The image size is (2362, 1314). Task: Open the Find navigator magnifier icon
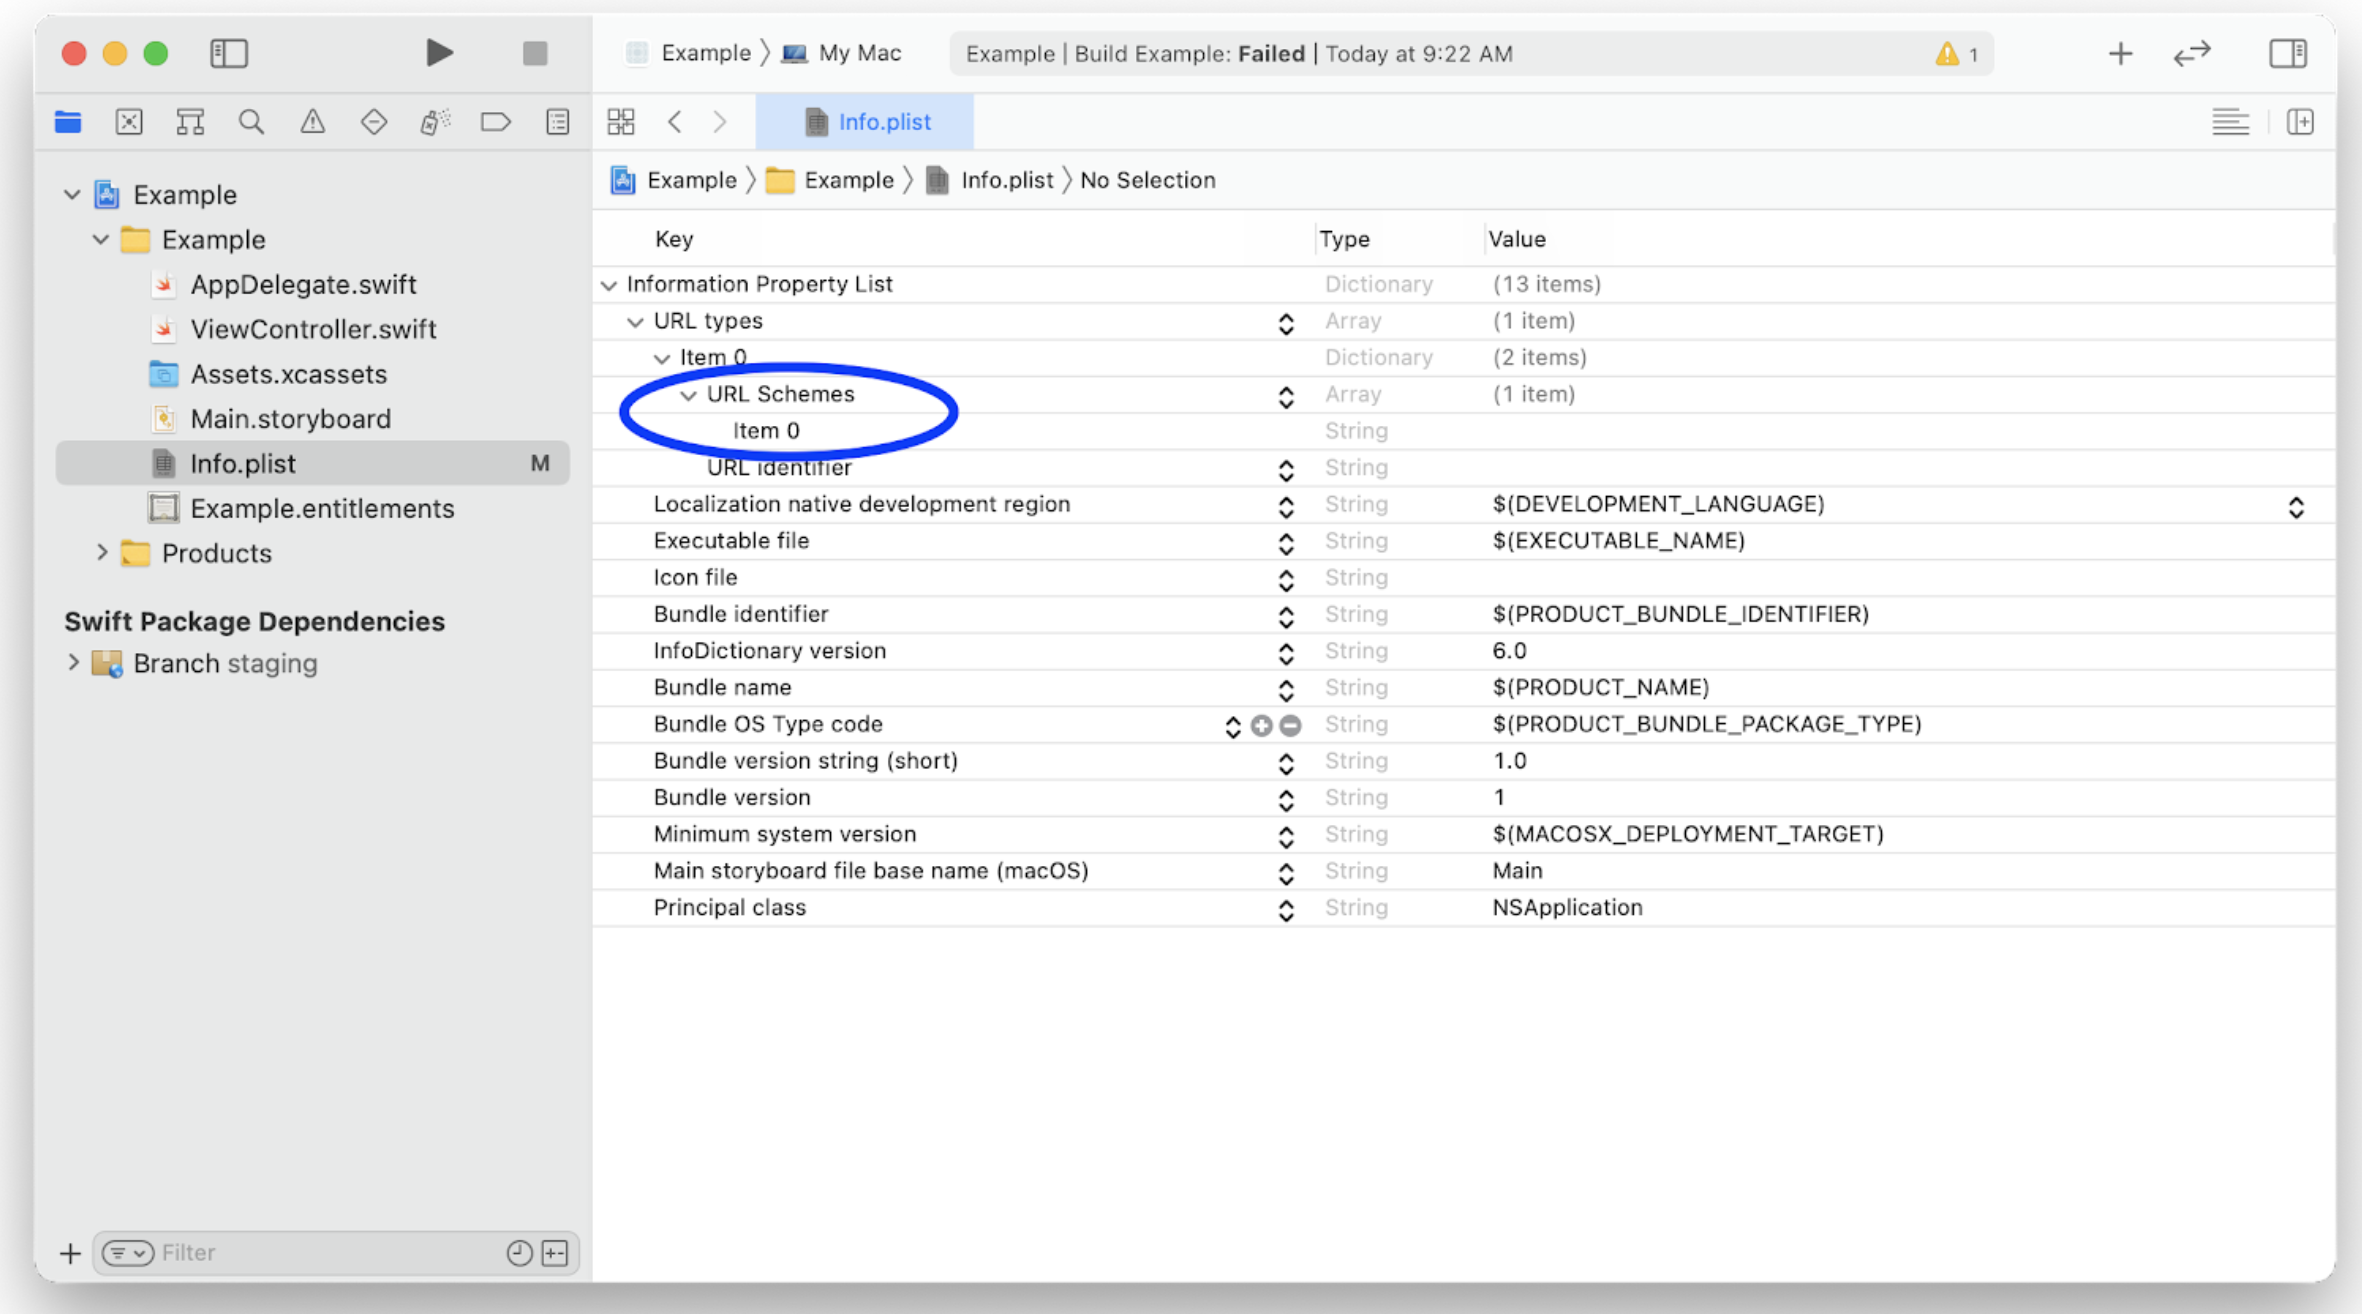click(251, 122)
